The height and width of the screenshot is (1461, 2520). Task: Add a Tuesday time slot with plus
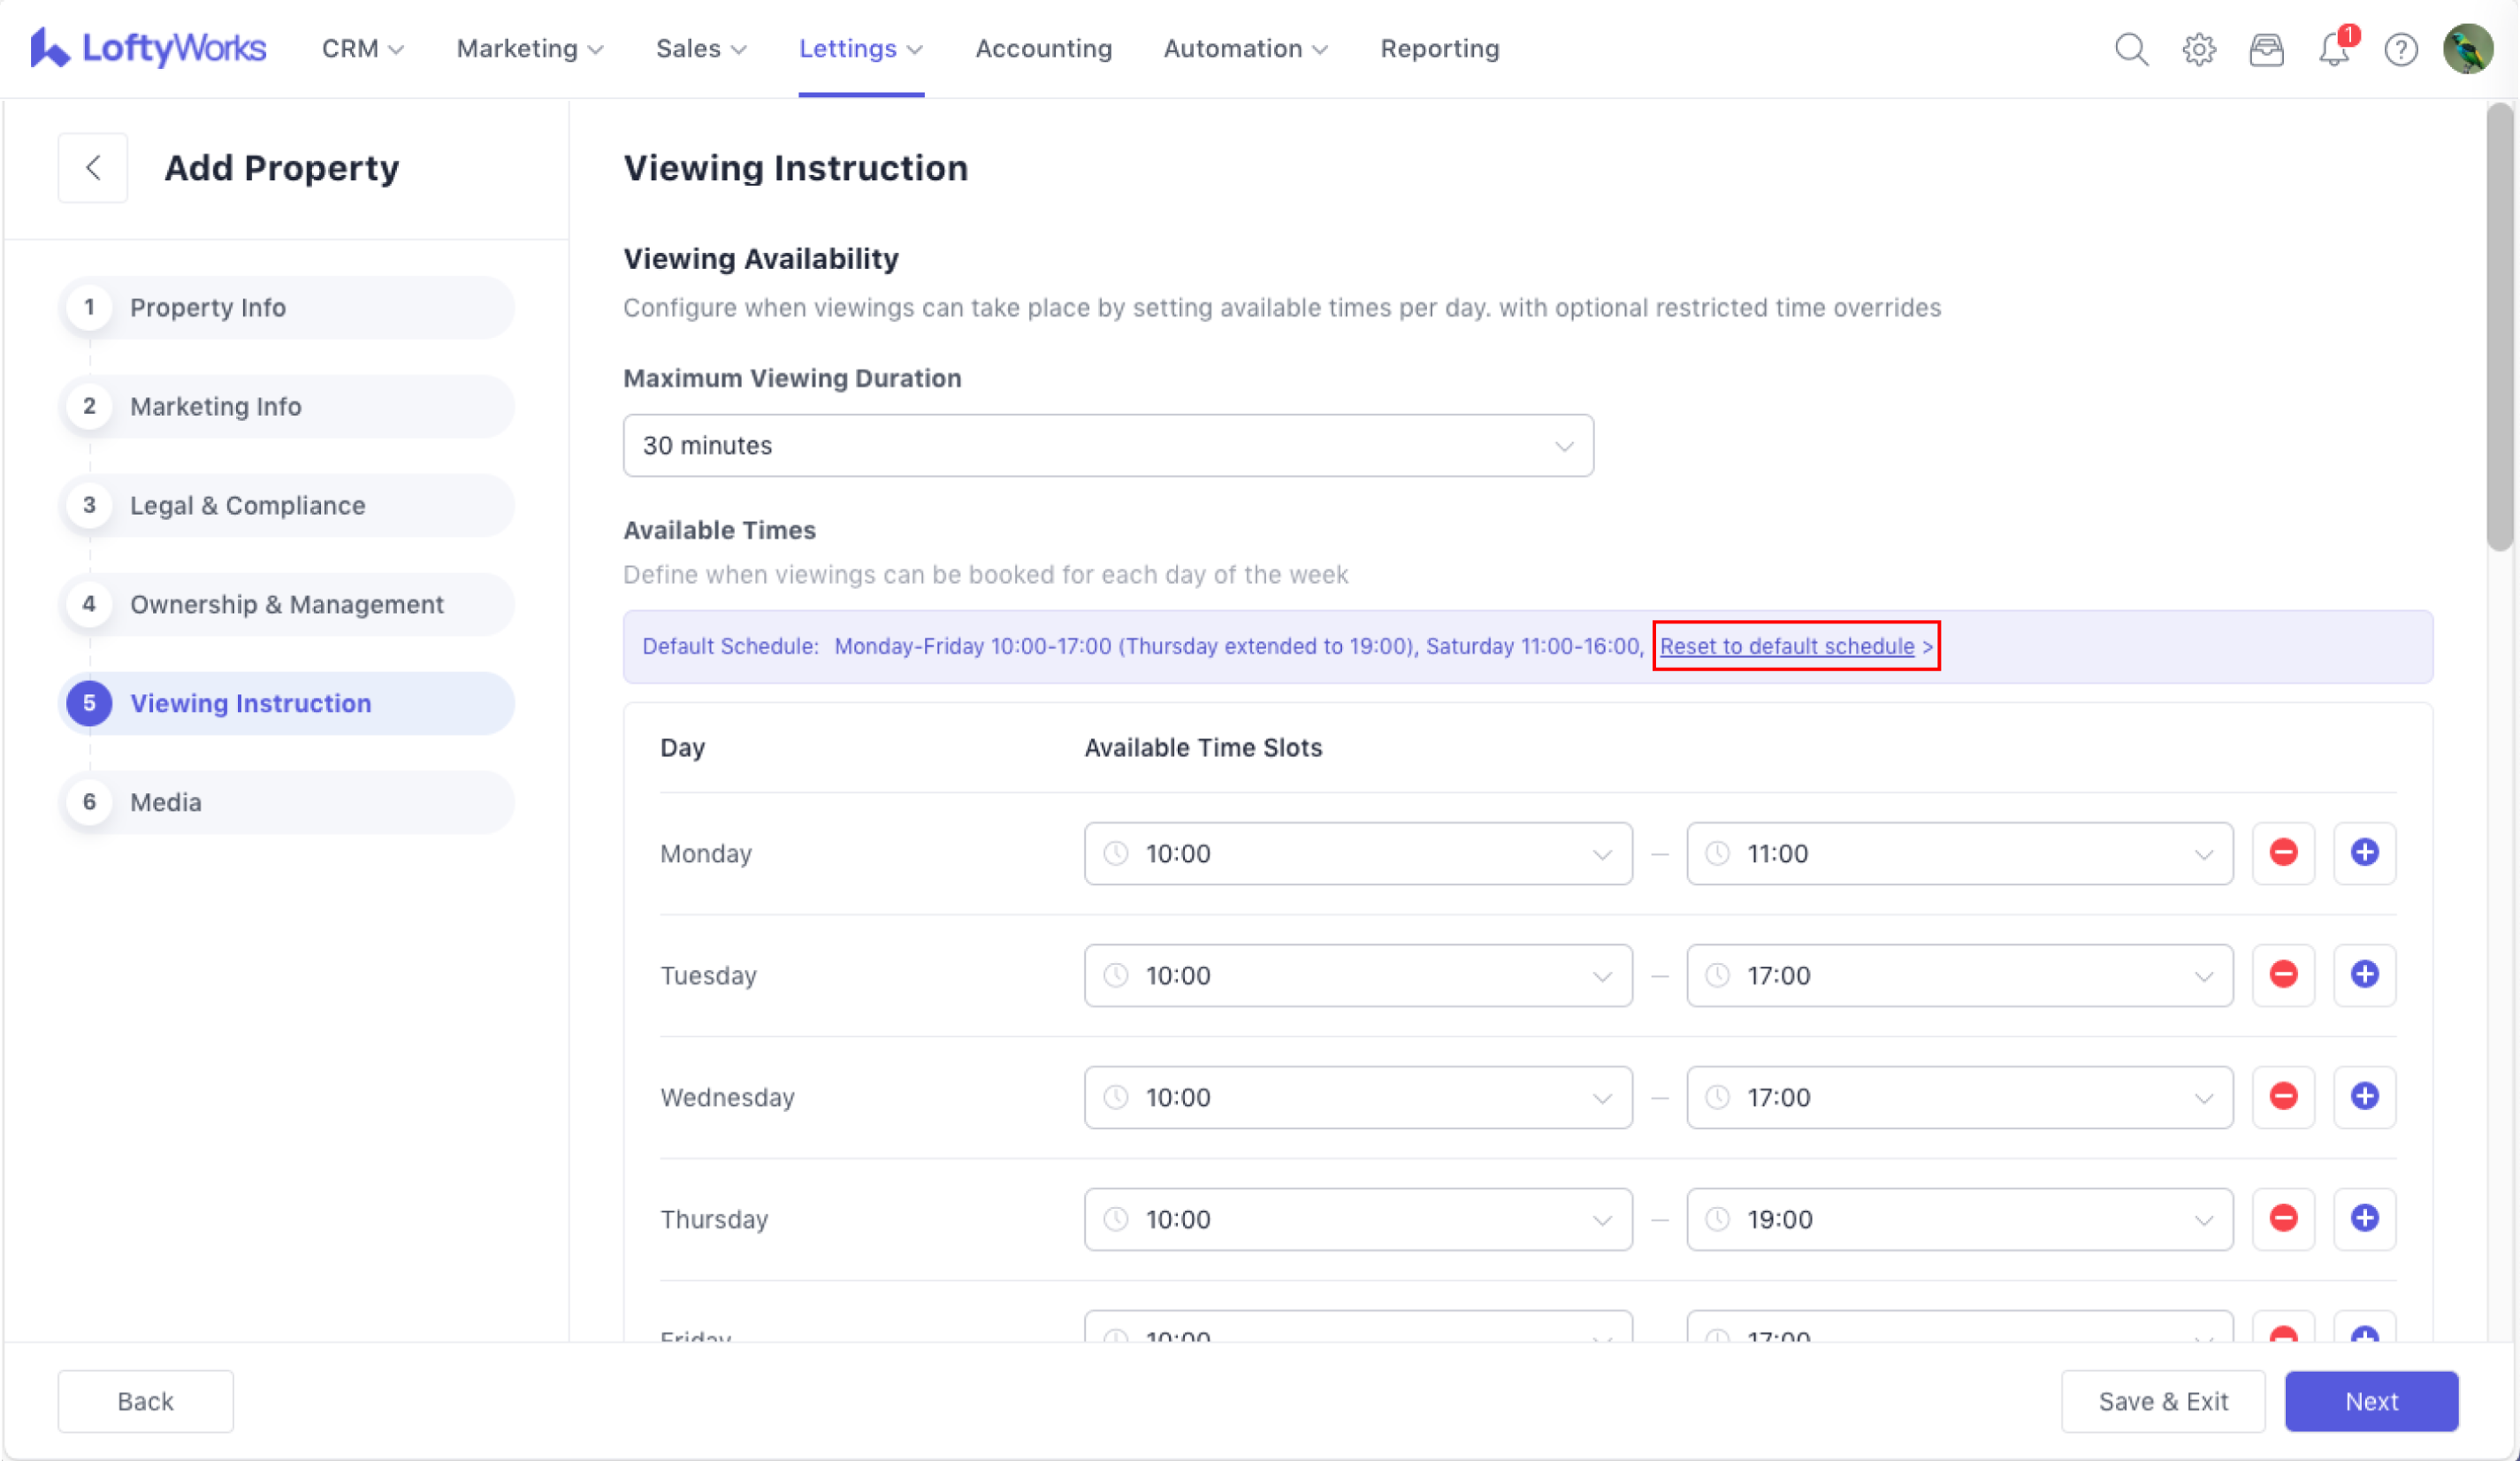coord(2364,975)
